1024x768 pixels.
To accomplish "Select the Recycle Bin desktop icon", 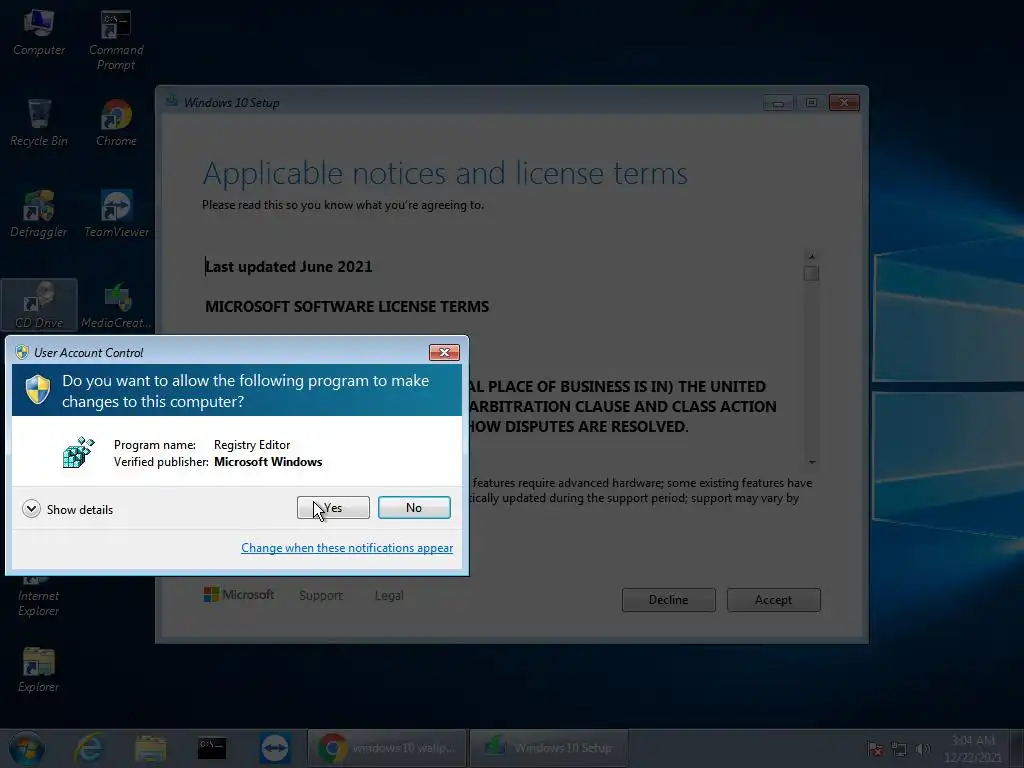I will click(39, 123).
